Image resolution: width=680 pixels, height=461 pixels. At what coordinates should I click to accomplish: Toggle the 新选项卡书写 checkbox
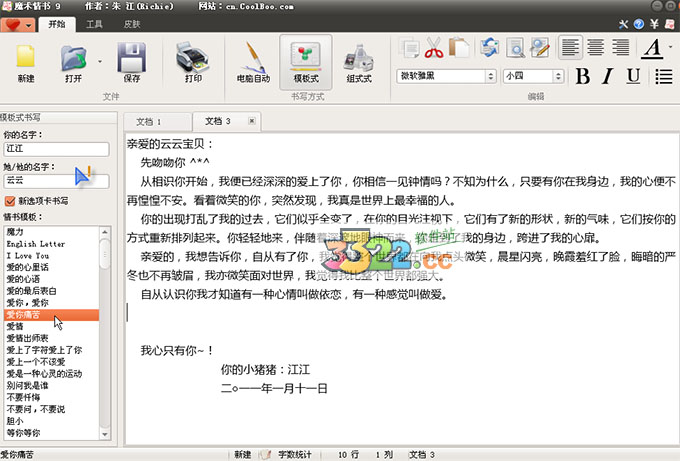pyautogui.click(x=10, y=201)
